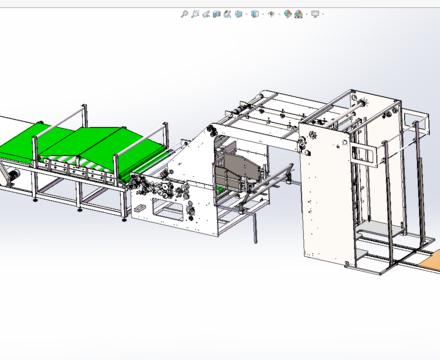440x360 pixels.
Task: Click the Apply Scene icon
Action: (x=299, y=14)
